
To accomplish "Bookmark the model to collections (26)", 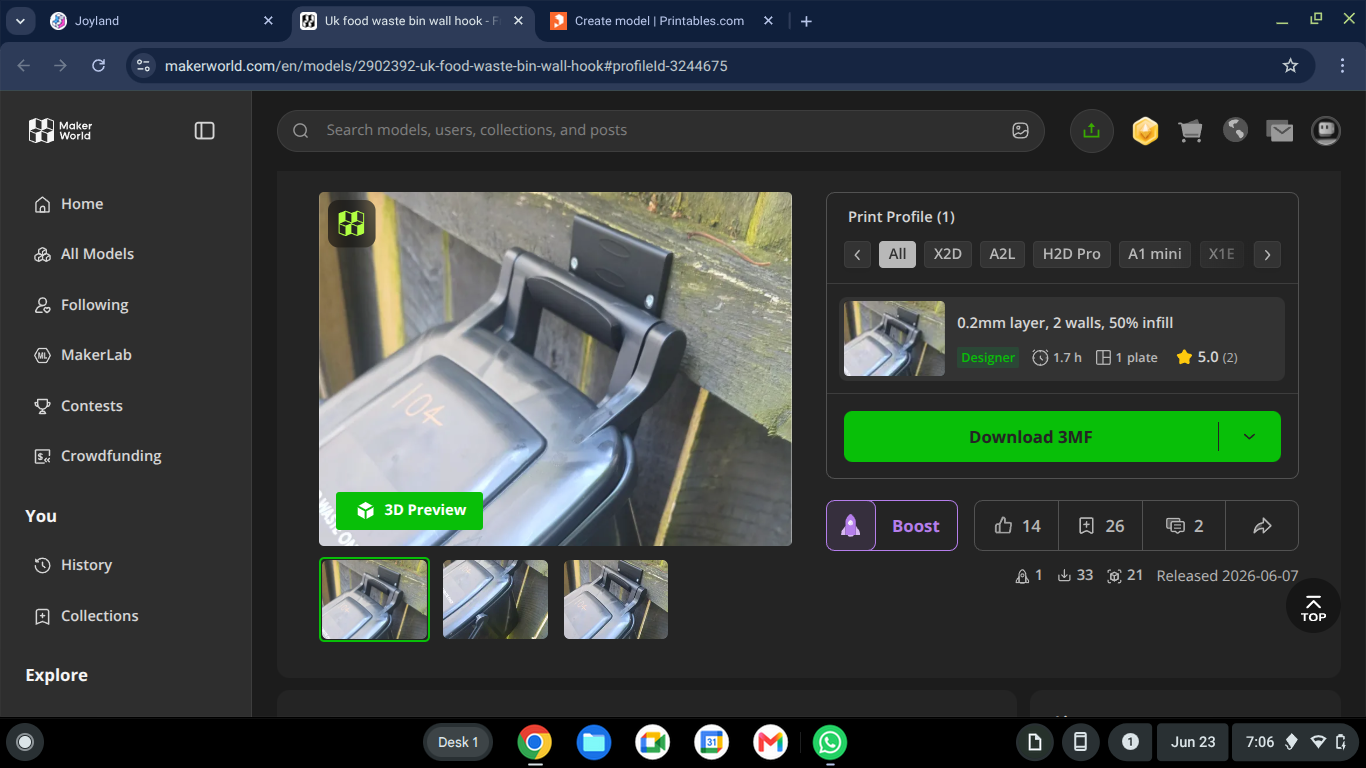I will [1100, 526].
